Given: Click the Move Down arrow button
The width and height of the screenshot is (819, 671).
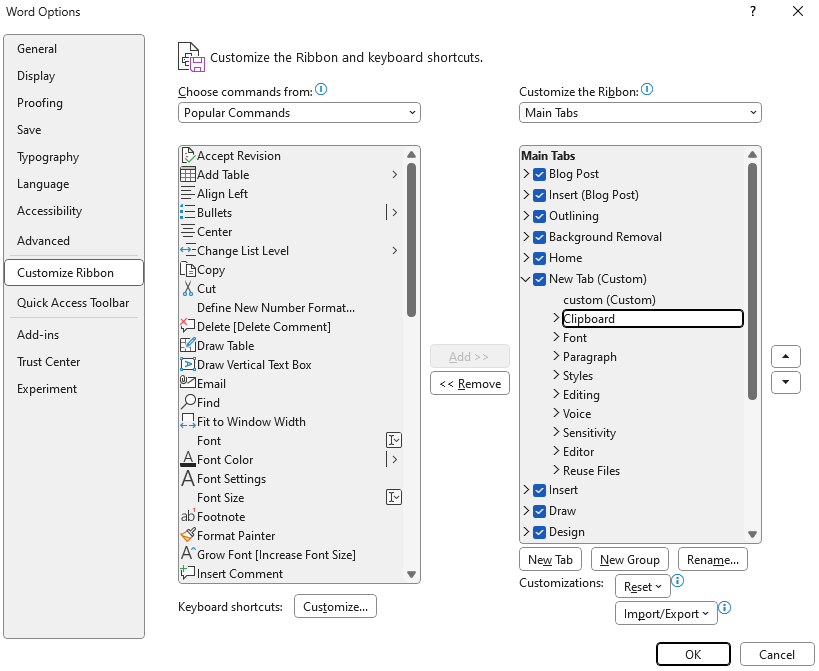Looking at the screenshot, I should [x=786, y=382].
